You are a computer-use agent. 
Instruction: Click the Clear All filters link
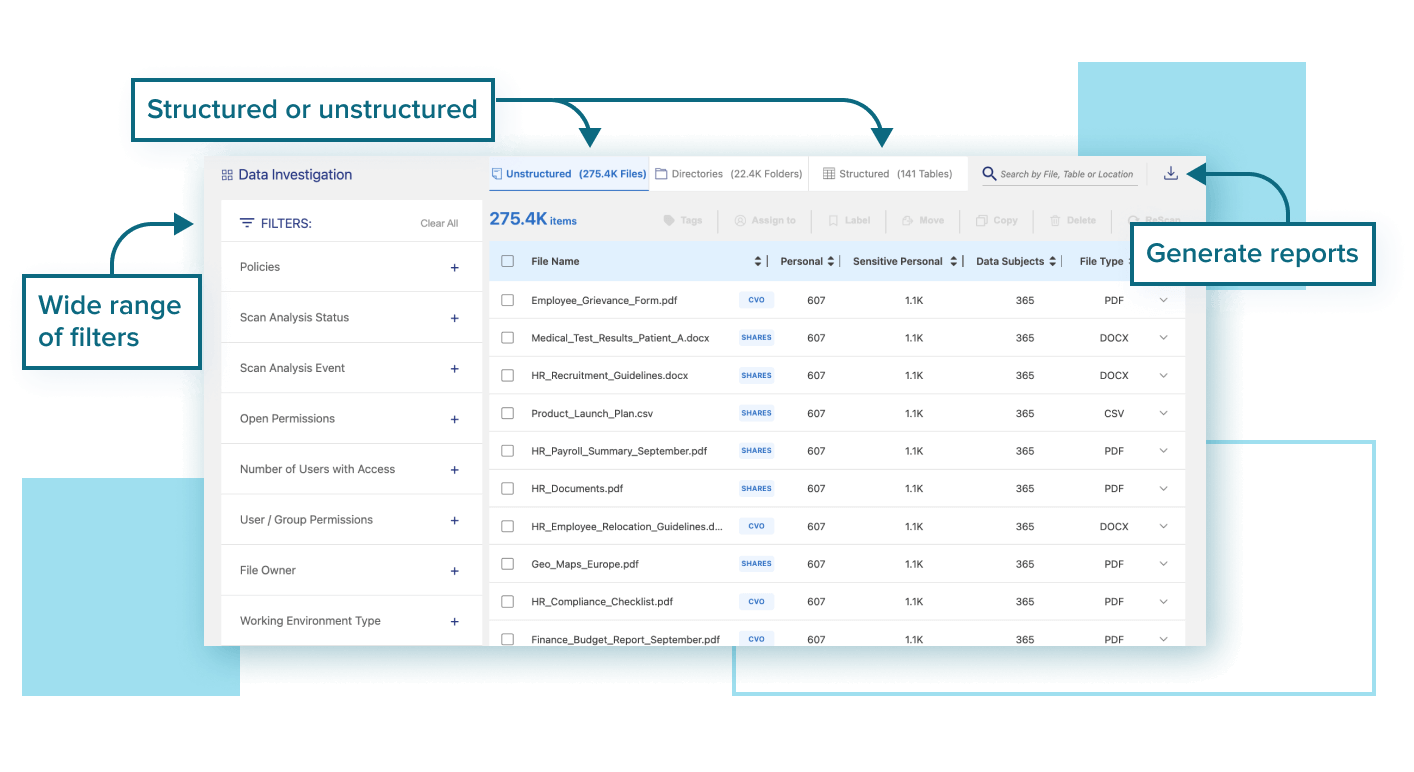pos(439,222)
